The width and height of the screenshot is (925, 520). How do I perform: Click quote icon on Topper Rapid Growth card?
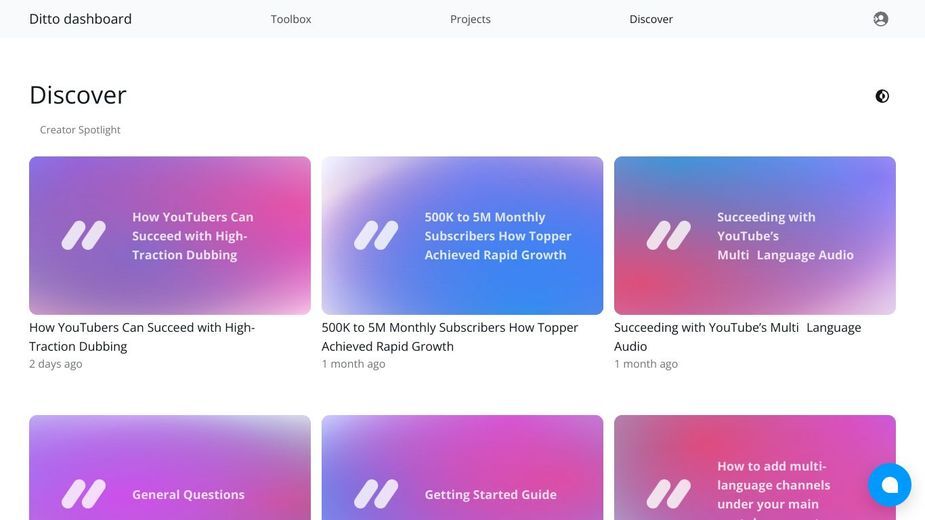[x=376, y=236]
